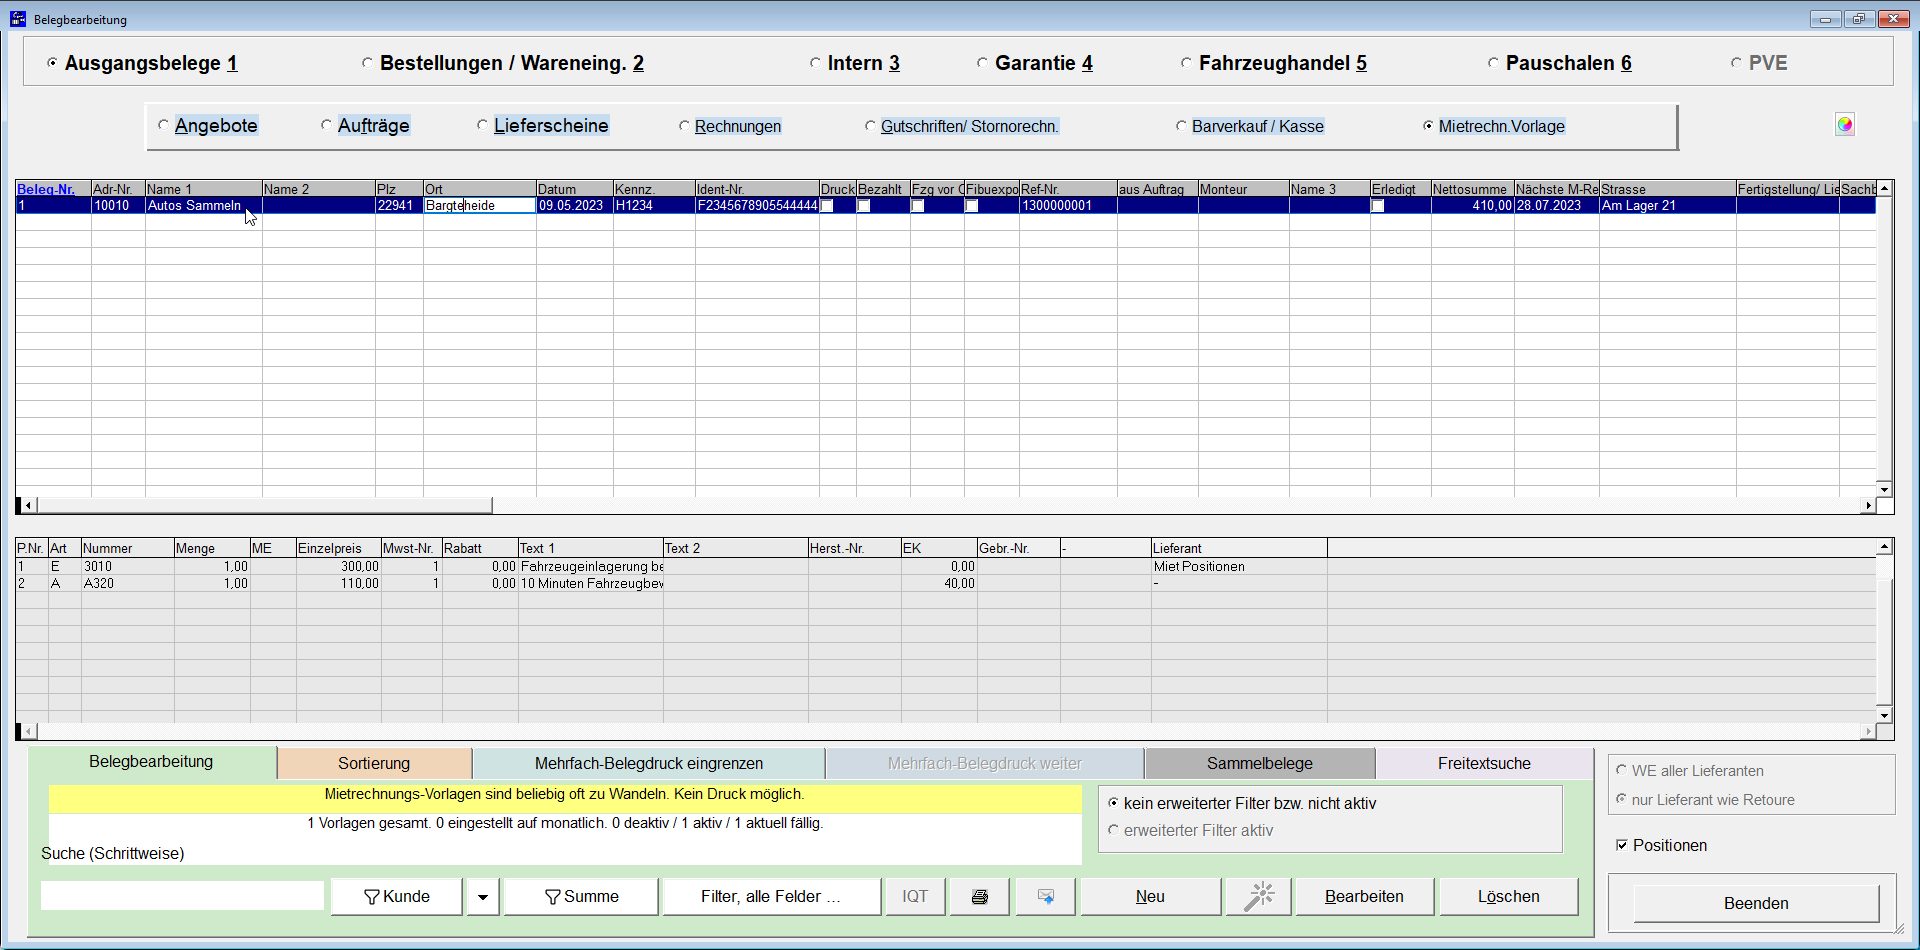
Task: Click the magic wand wizard icon
Action: (x=1259, y=897)
